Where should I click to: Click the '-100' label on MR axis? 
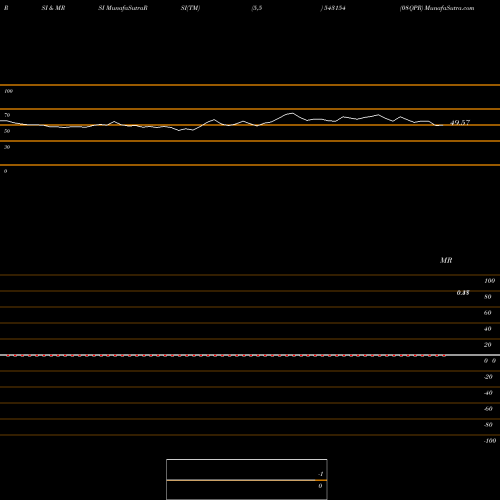pos(490,441)
